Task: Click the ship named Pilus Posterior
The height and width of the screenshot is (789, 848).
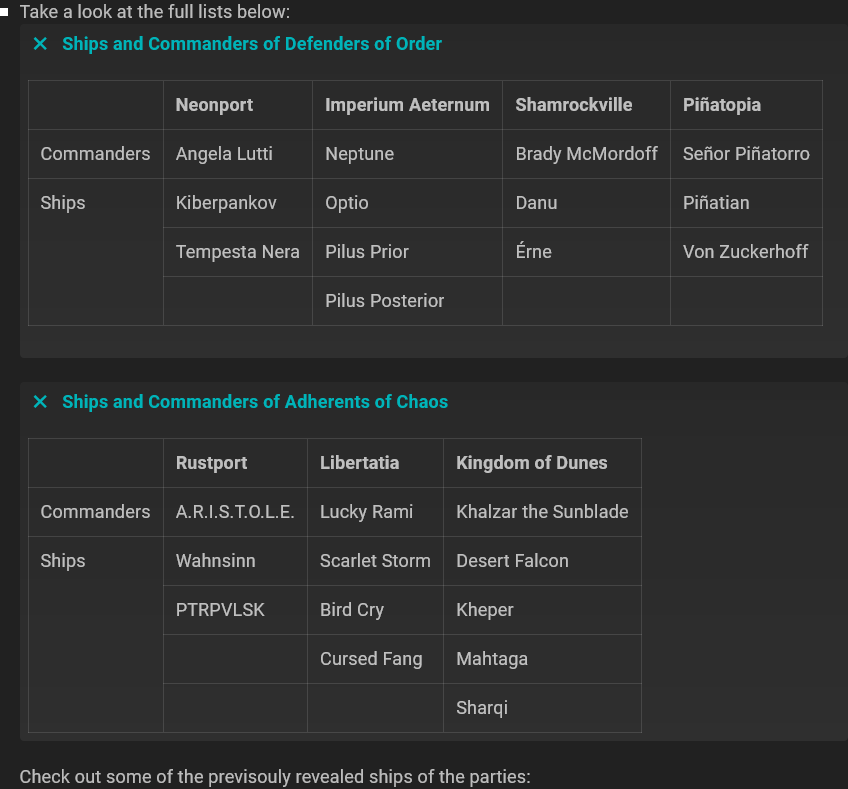Action: [x=383, y=300]
